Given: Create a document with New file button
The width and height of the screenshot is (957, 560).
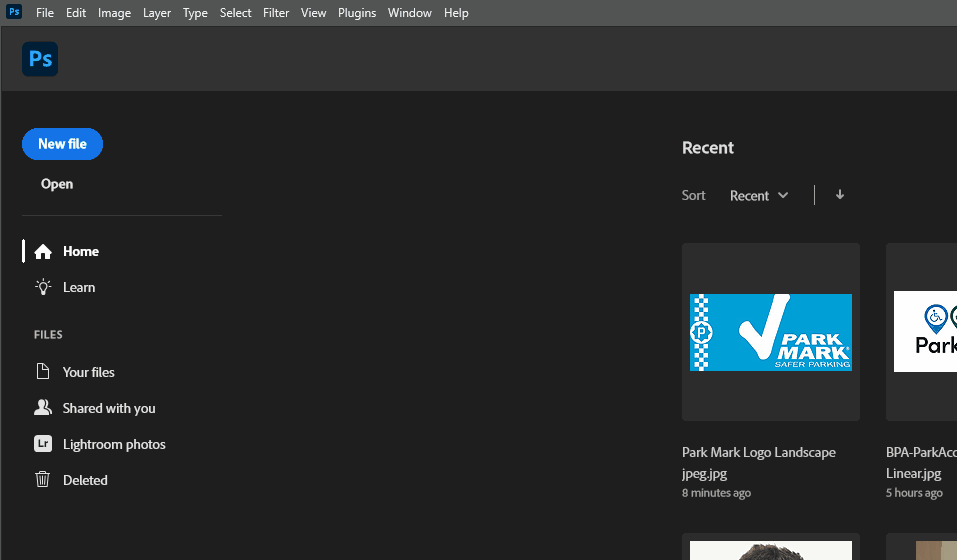Looking at the screenshot, I should pyautogui.click(x=62, y=144).
